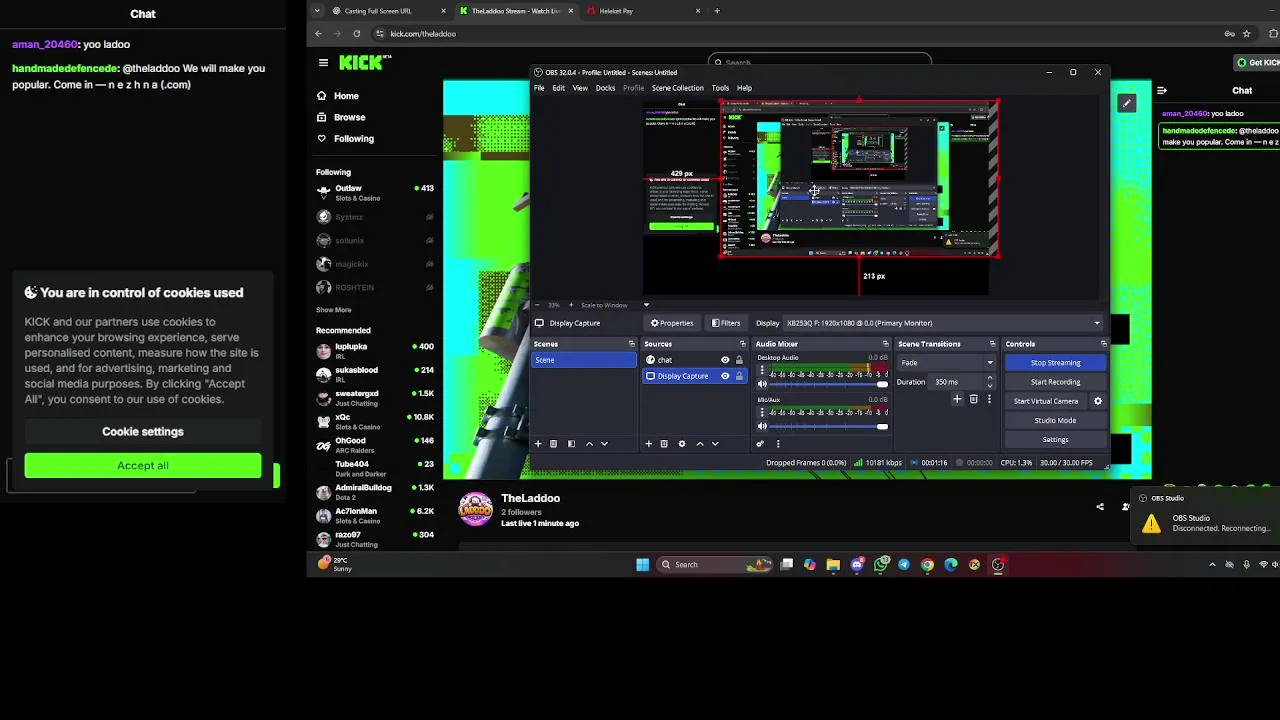Viewport: 1280px width, 720px height.
Task: Toggle lock on Display Capture source
Action: click(739, 376)
